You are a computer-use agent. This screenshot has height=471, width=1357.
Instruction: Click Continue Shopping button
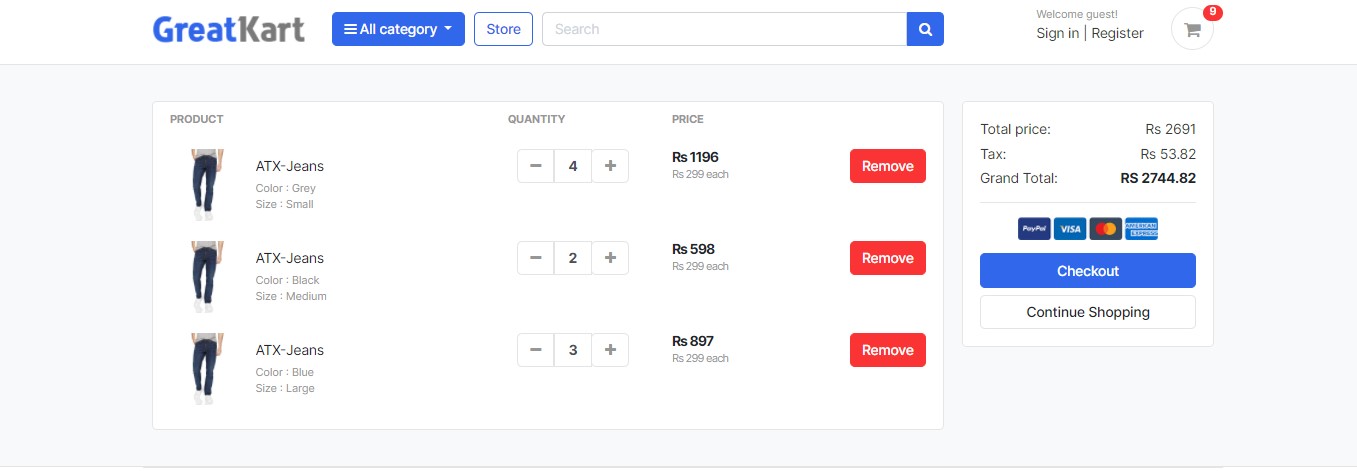pos(1088,312)
